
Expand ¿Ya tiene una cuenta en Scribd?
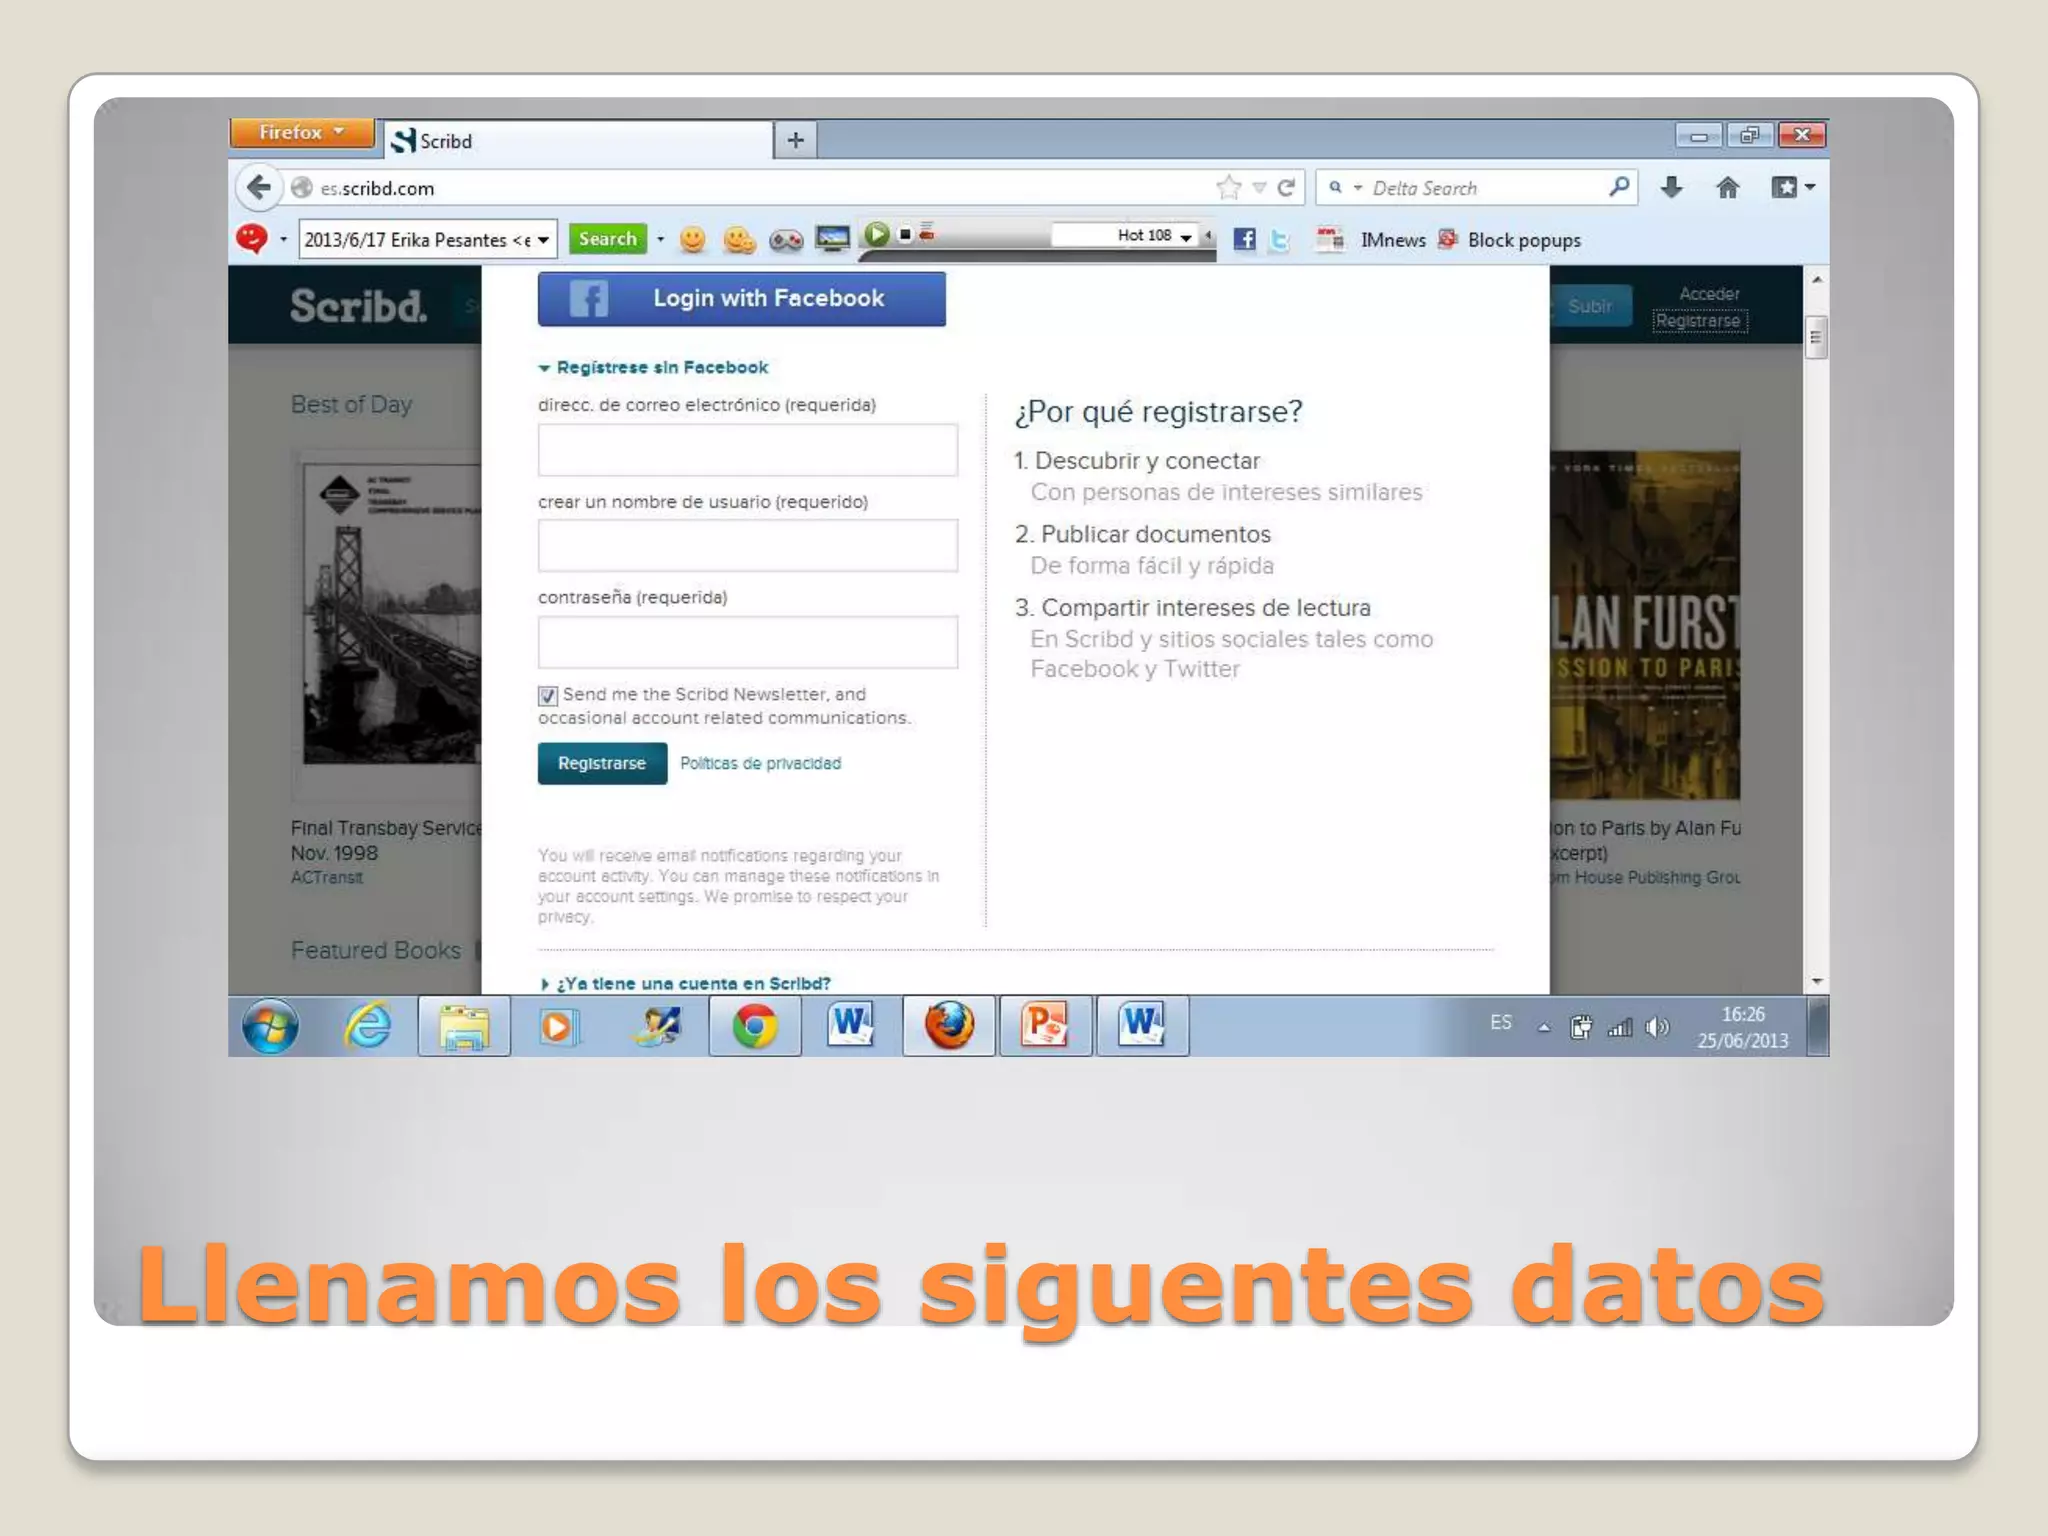pos(685,983)
